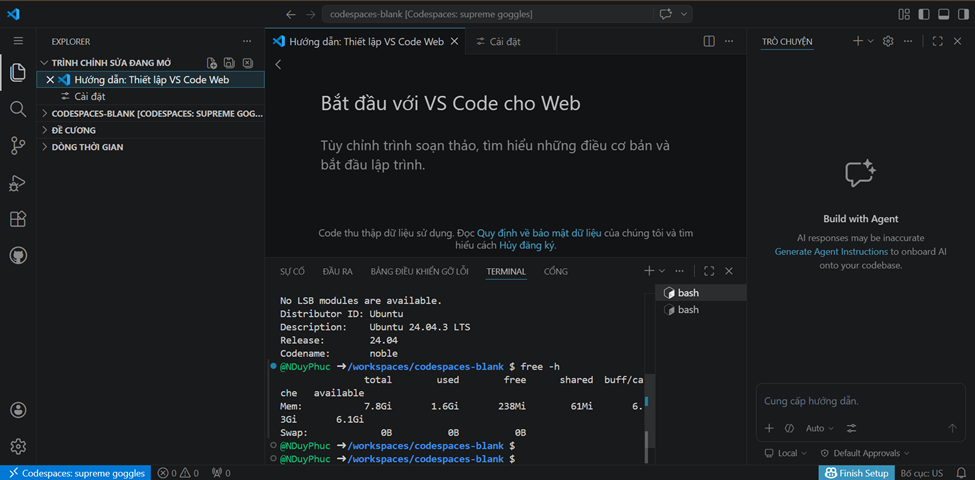The height and width of the screenshot is (480, 975).
Task: Open chat settings gear icon
Action: 888,41
